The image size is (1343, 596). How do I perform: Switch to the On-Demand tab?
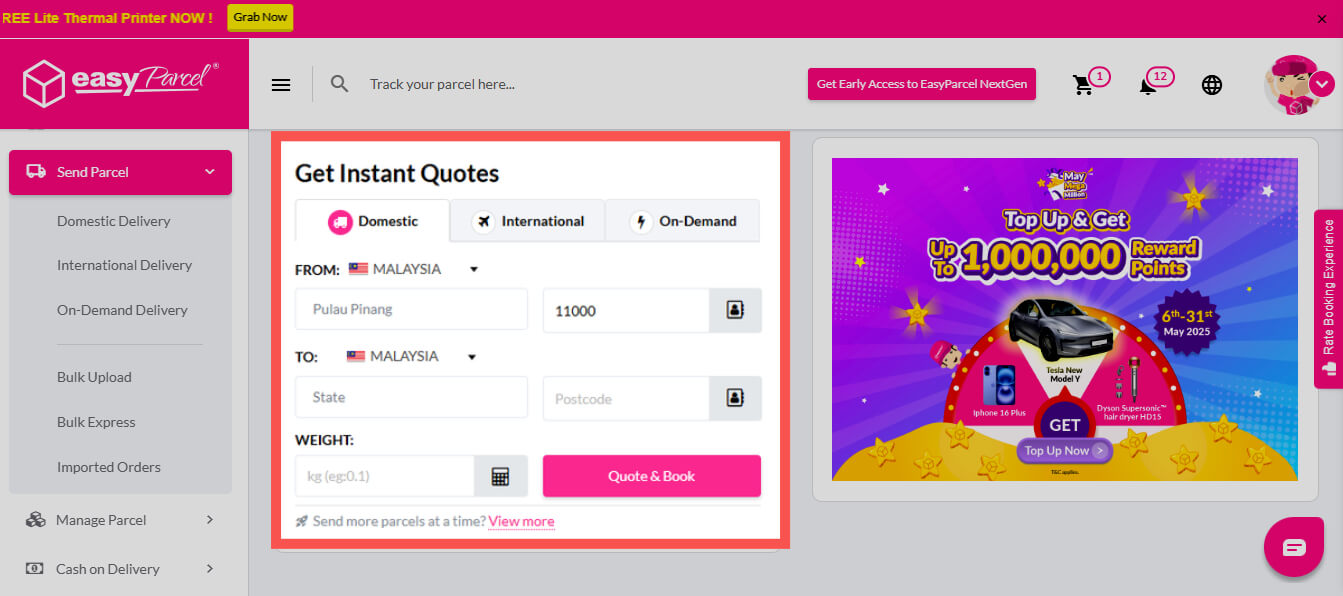click(x=683, y=221)
